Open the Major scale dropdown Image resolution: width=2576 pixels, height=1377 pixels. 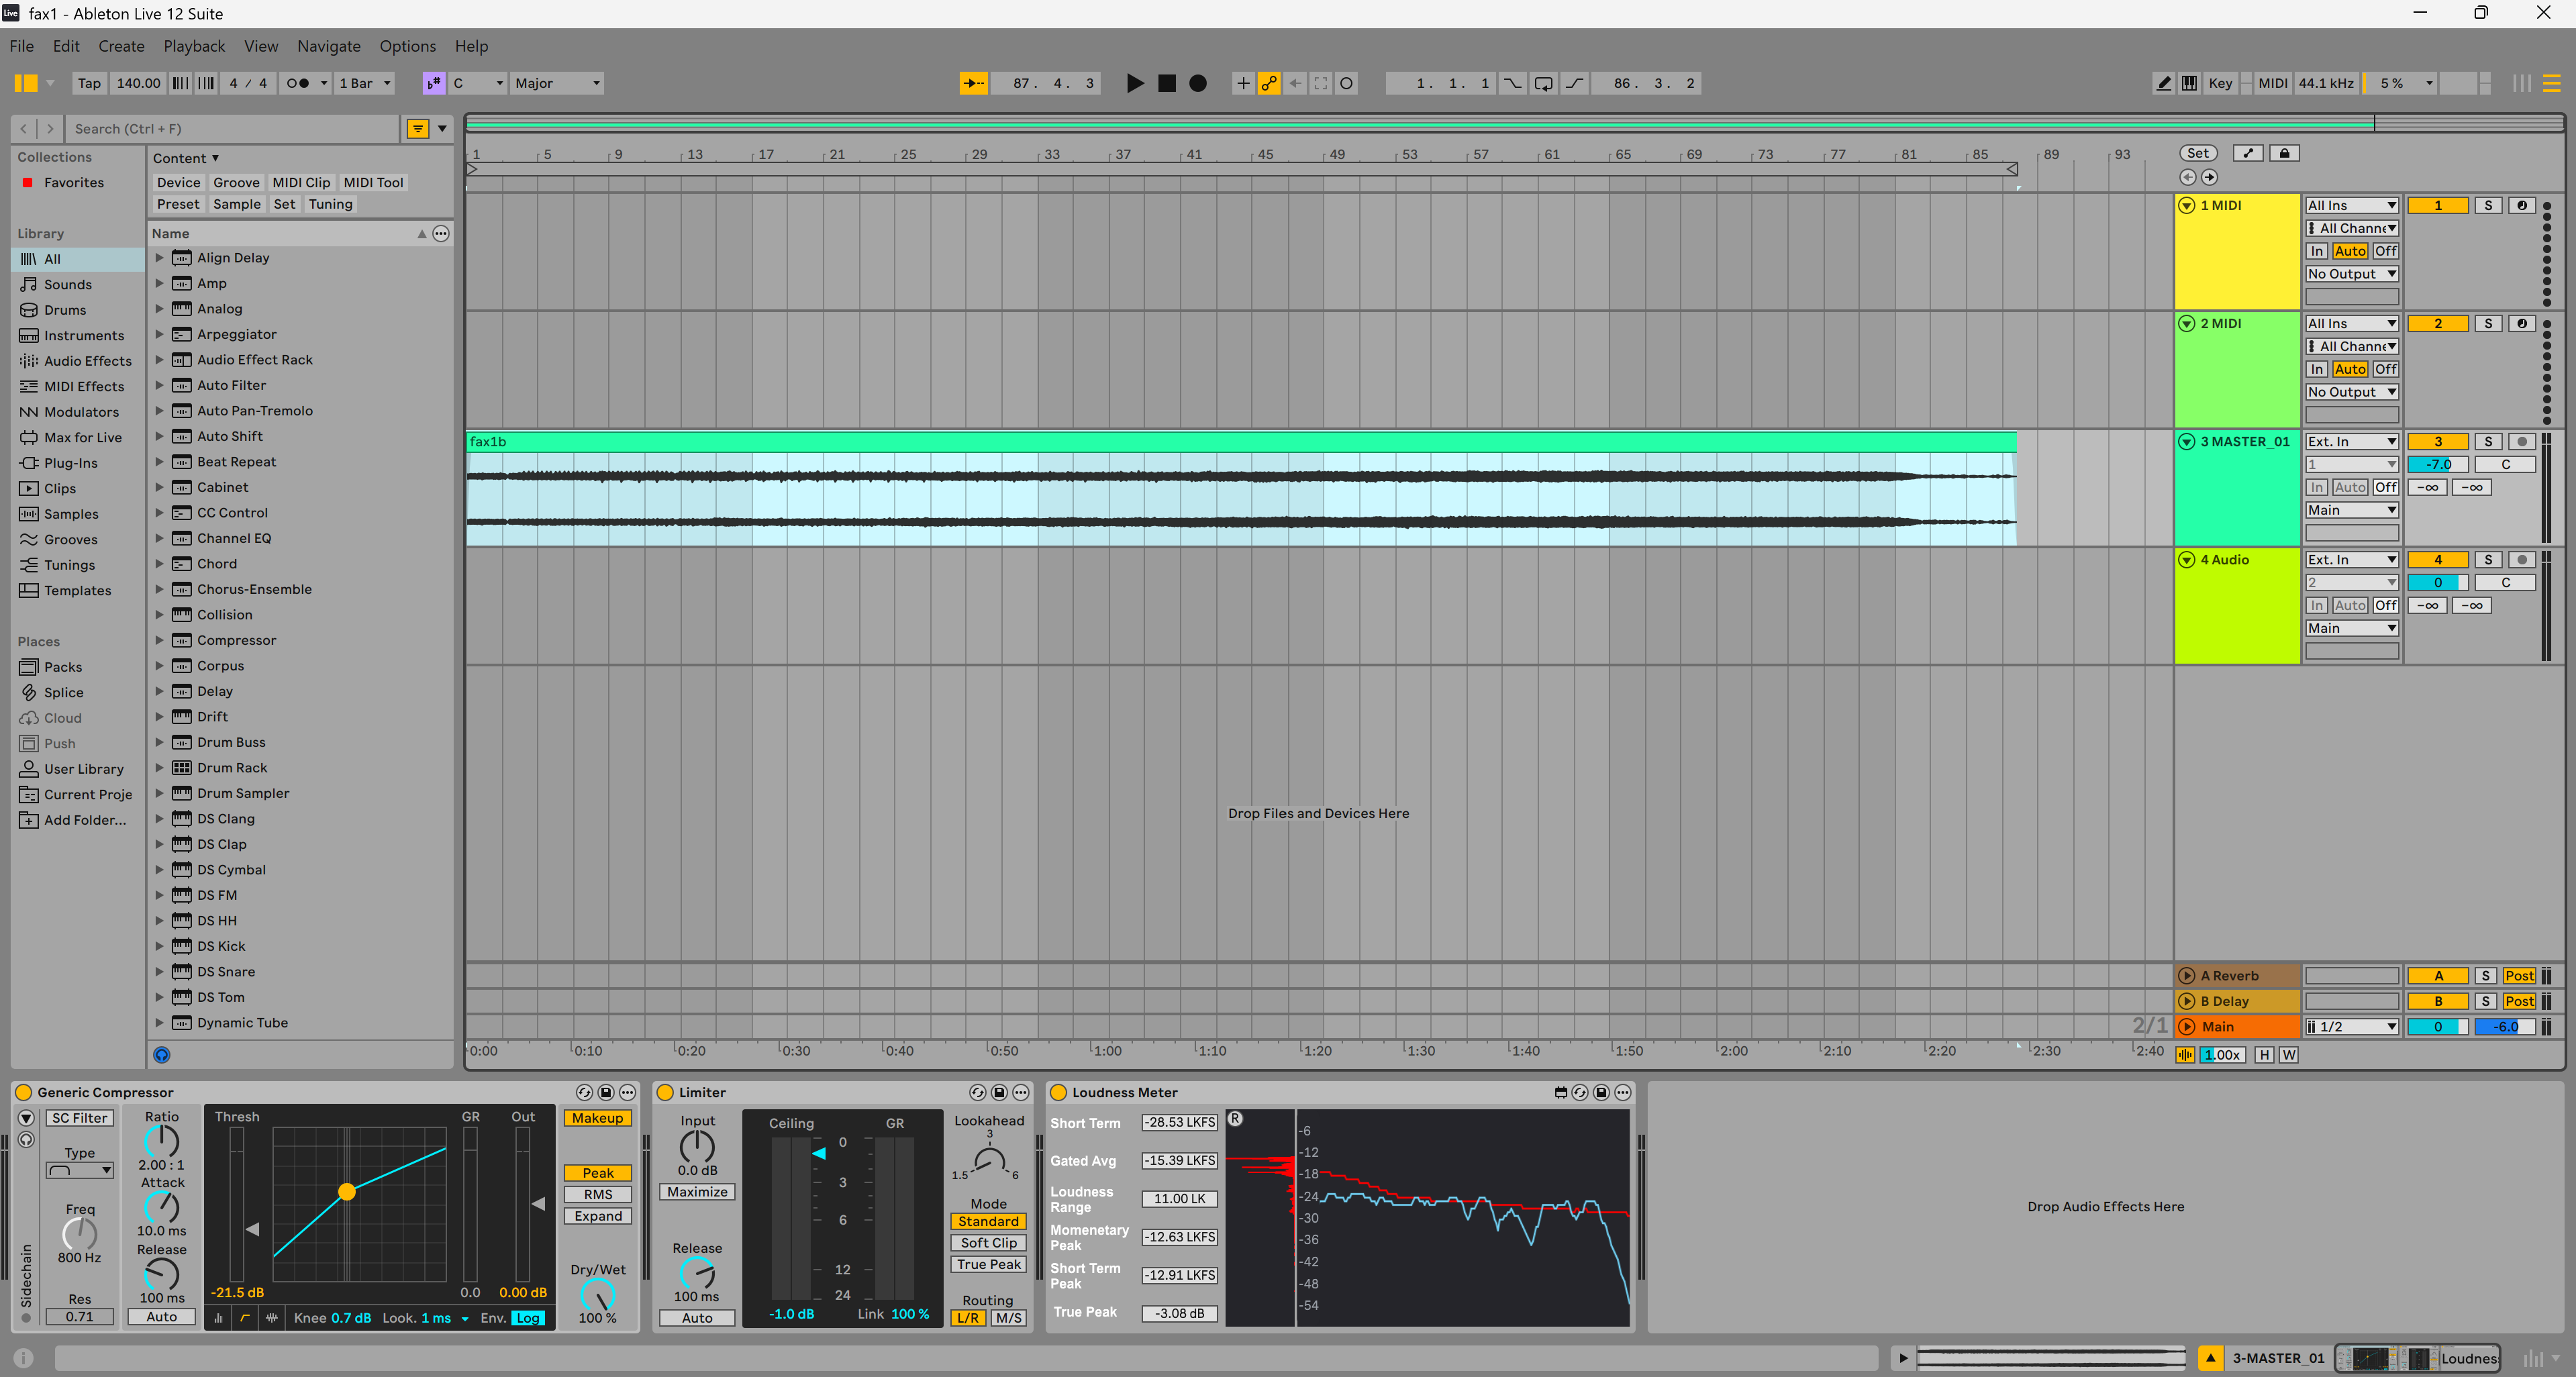(x=557, y=83)
